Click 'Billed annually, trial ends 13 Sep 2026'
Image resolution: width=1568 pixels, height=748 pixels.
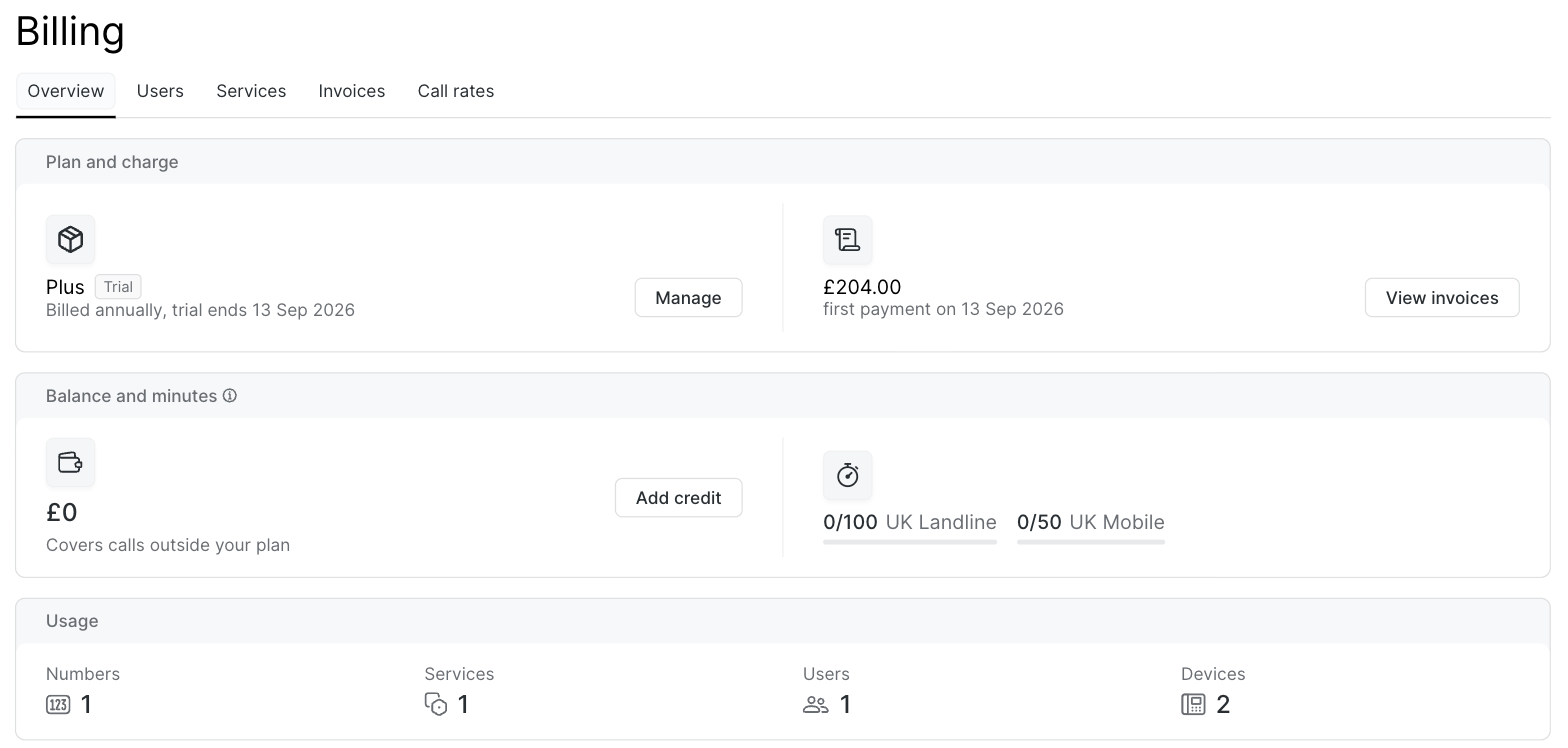point(200,310)
